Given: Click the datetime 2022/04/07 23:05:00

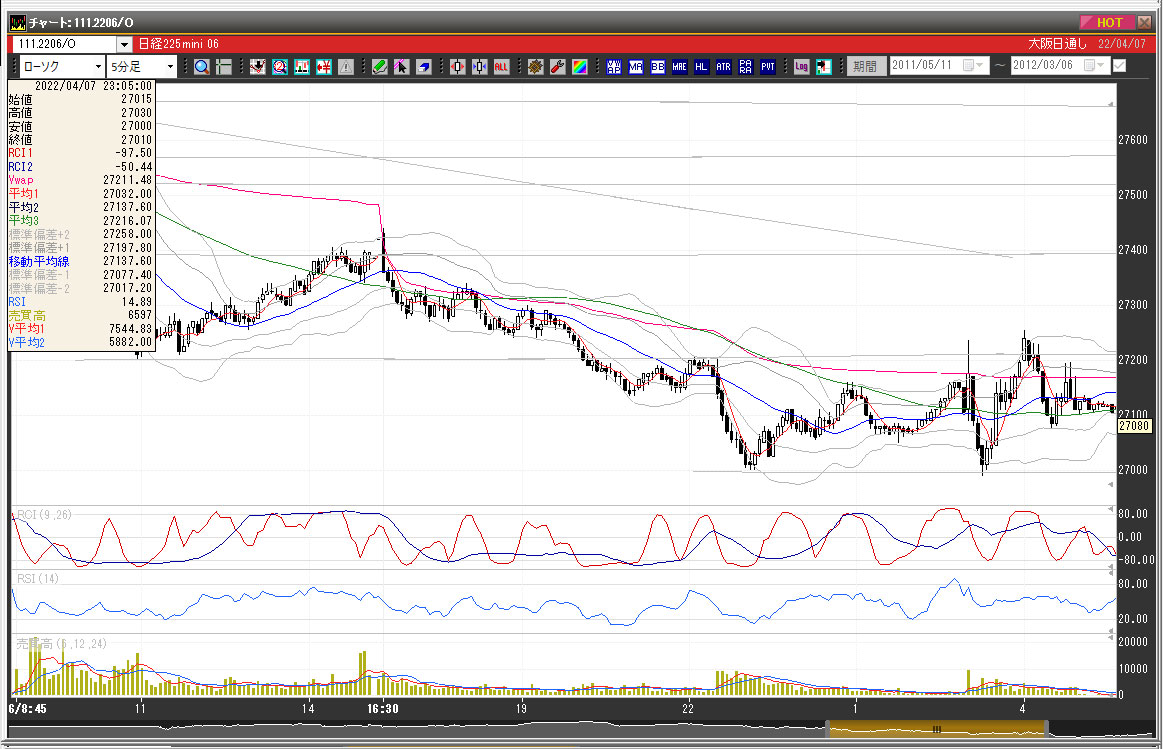Looking at the screenshot, I should pyautogui.click(x=93, y=86).
